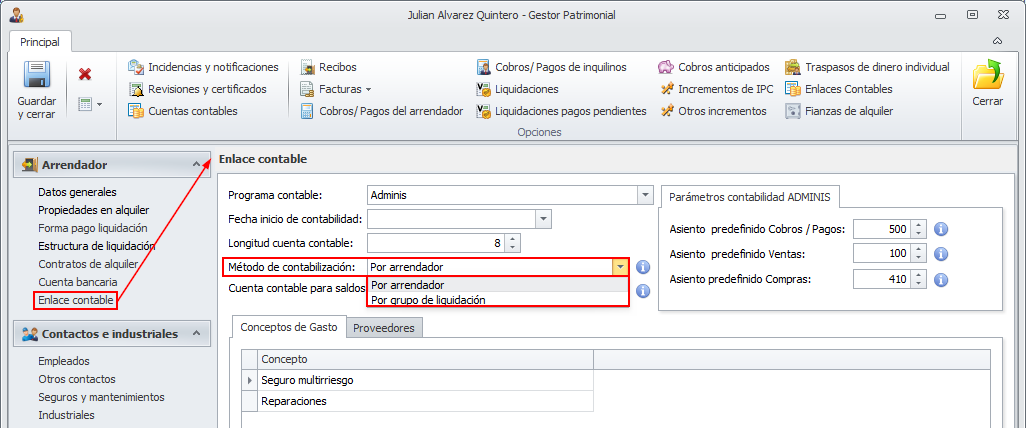Increase the Longitud cuenta contable value

tap(513, 238)
